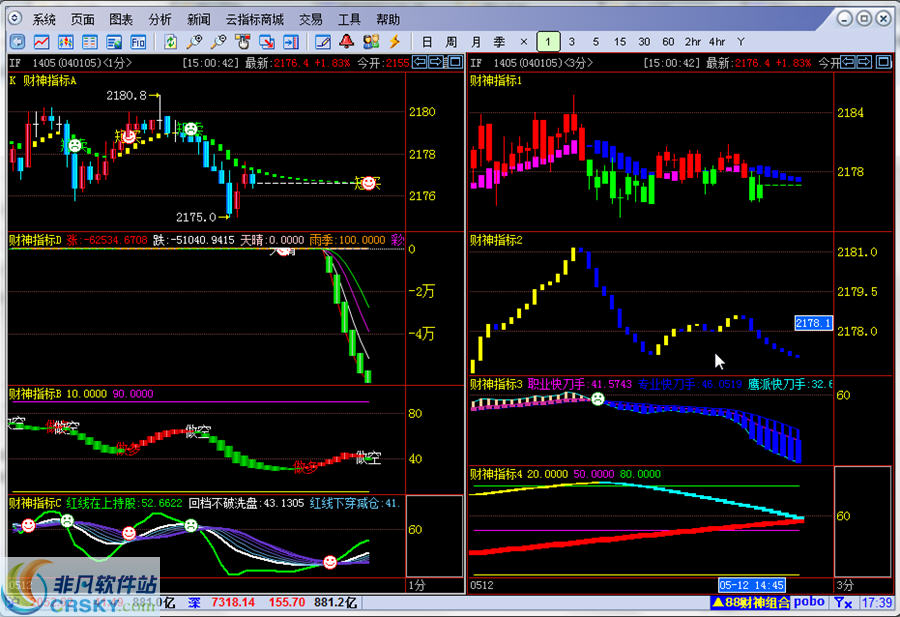Click left chart's forward arrow button

coord(436,61)
